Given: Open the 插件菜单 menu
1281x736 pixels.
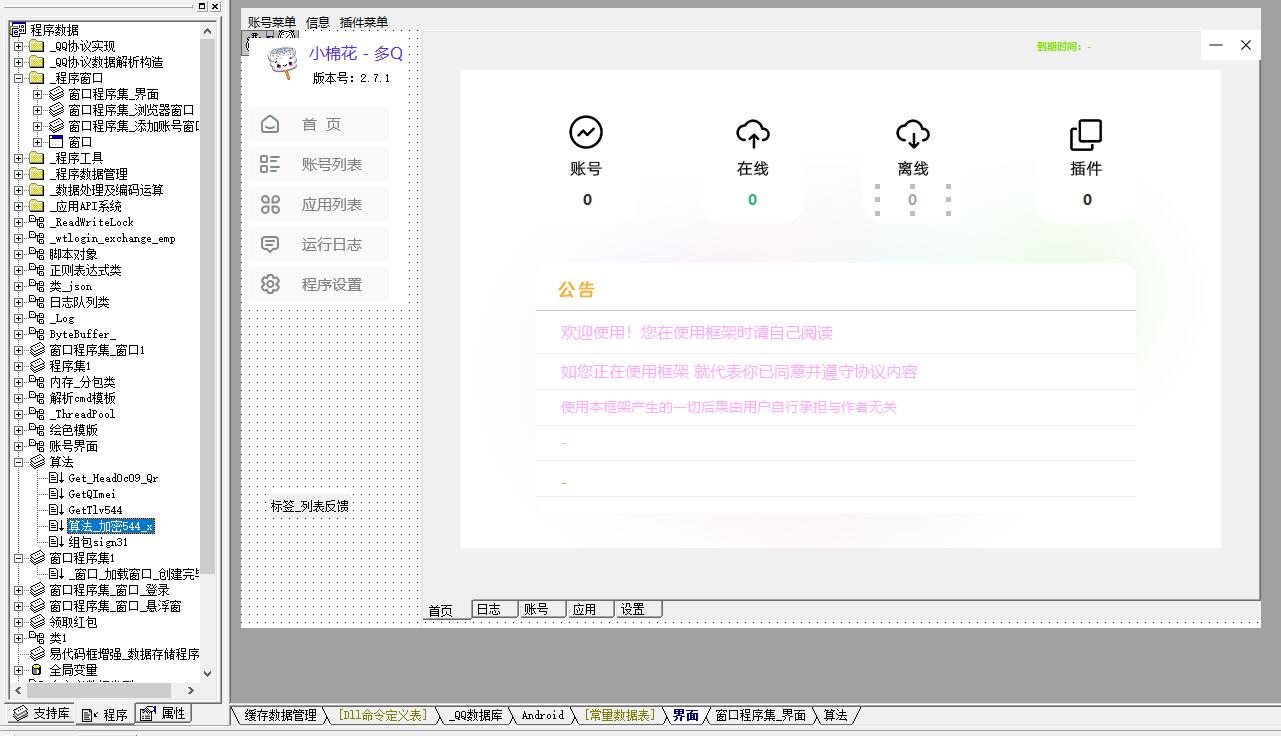Looking at the screenshot, I should 364,22.
